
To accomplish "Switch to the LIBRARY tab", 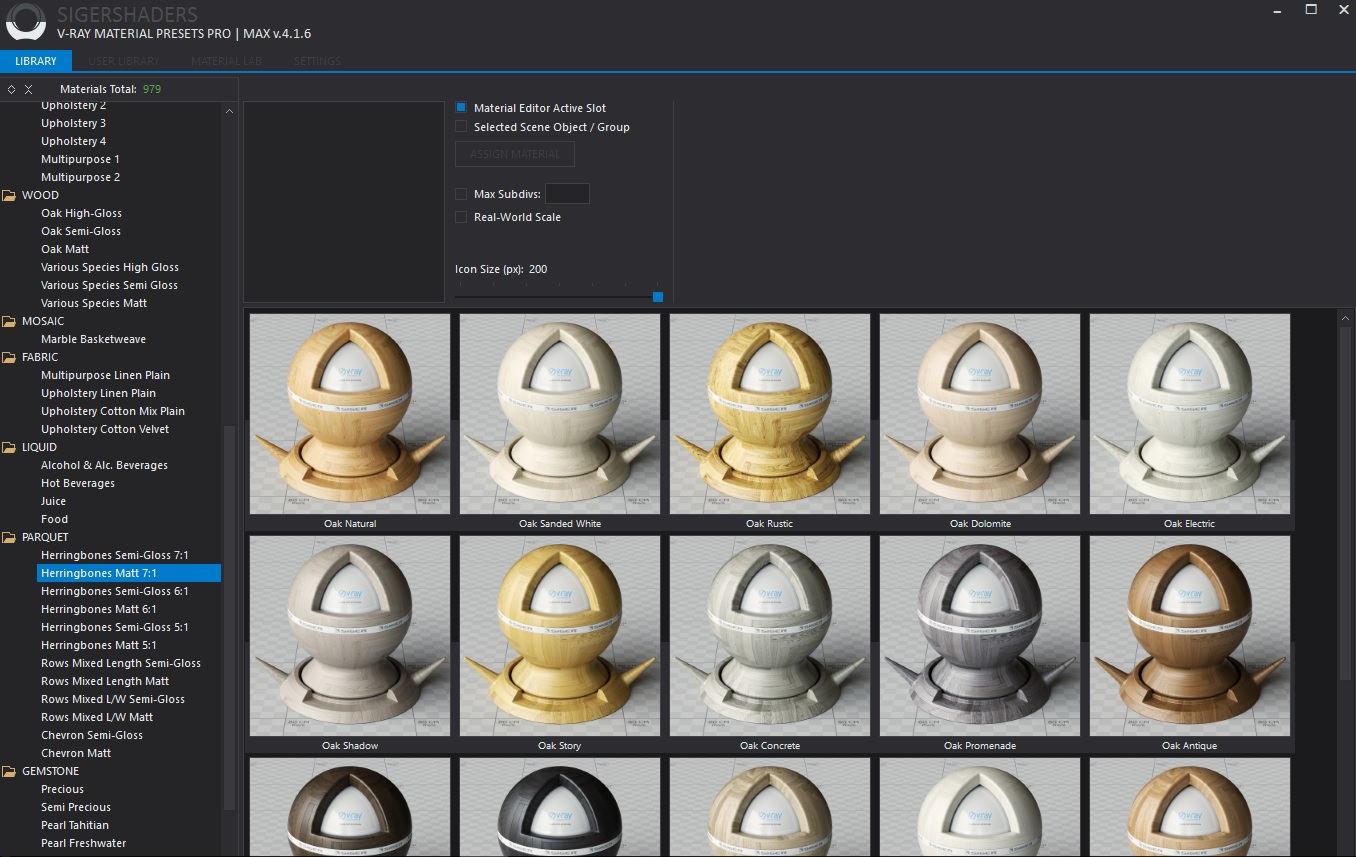I will [36, 61].
